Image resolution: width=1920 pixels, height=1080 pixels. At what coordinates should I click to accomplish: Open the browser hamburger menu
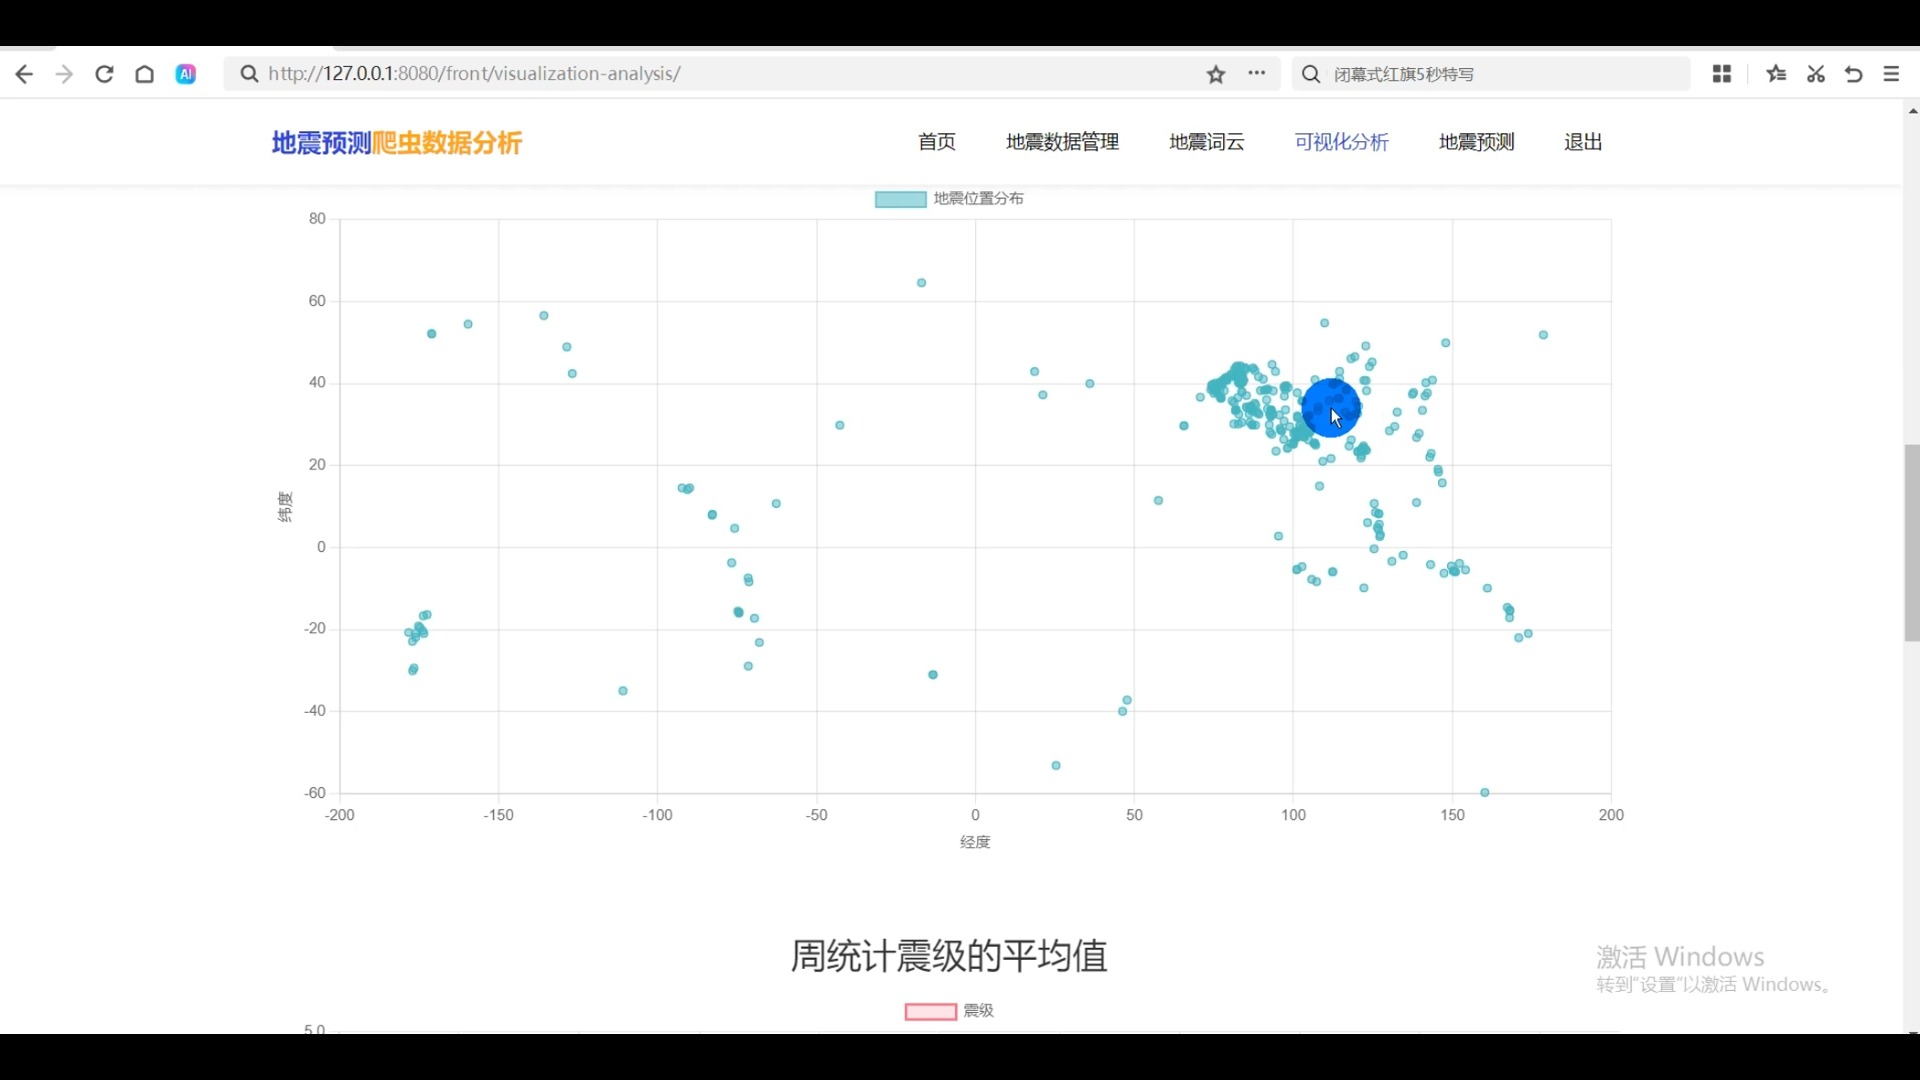1891,74
